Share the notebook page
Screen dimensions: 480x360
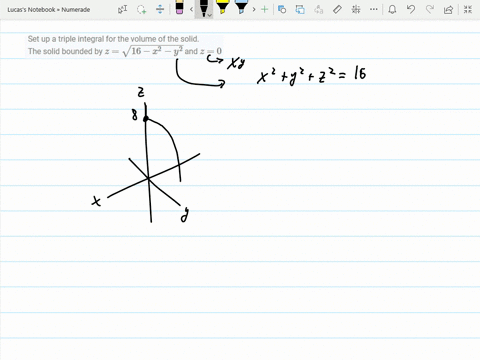click(448, 9)
